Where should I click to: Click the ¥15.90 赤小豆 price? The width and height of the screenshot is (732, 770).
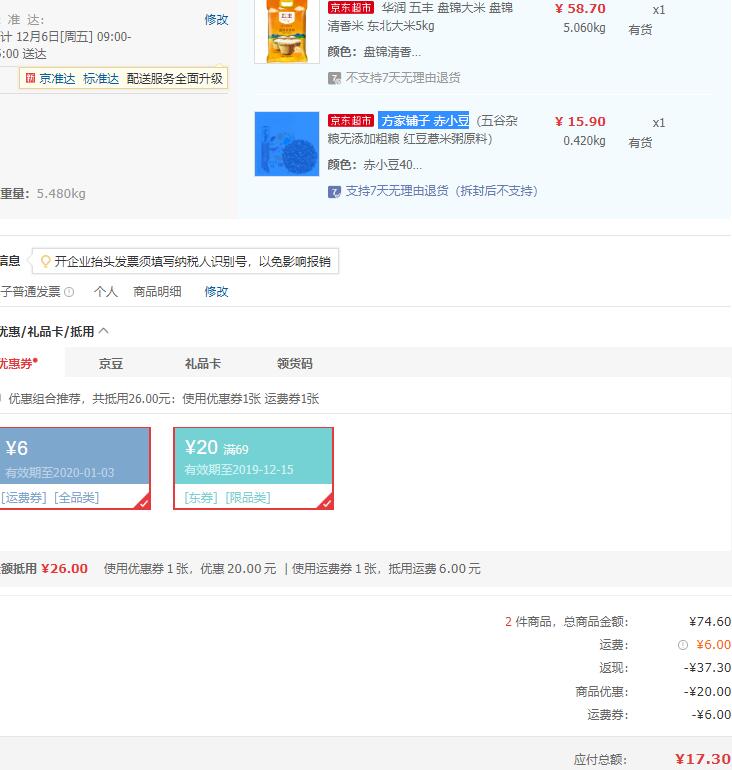coord(580,122)
